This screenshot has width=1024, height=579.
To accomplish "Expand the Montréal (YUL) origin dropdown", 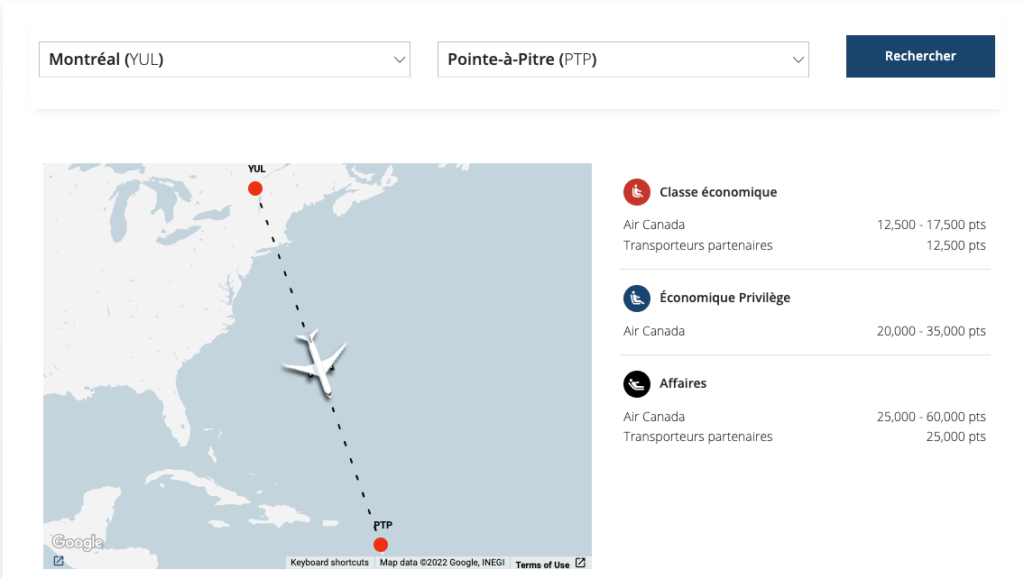I will click(223, 59).
